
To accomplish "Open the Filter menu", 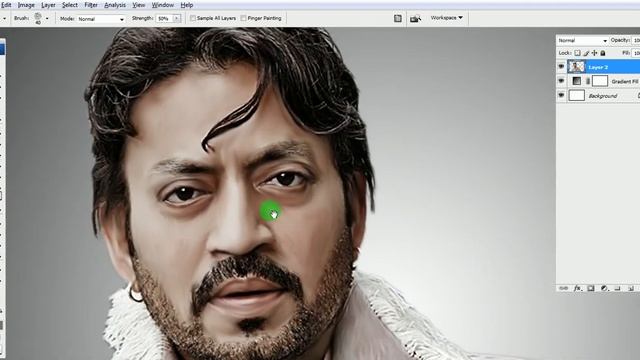I will click(91, 5).
